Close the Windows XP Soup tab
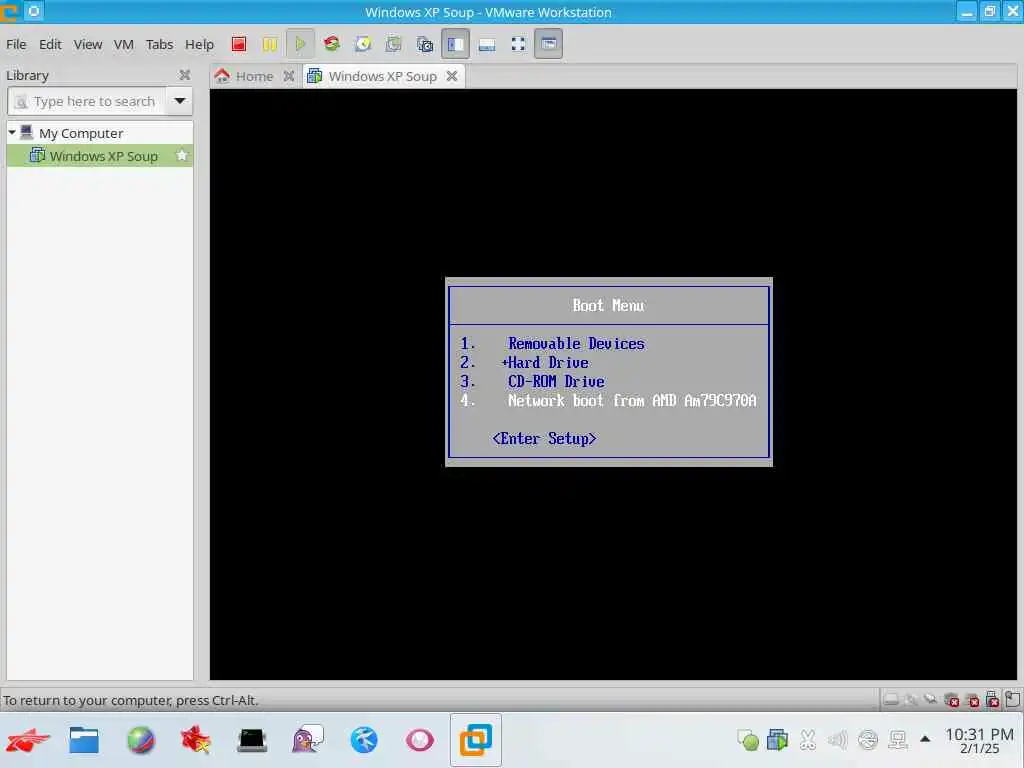 coord(452,76)
